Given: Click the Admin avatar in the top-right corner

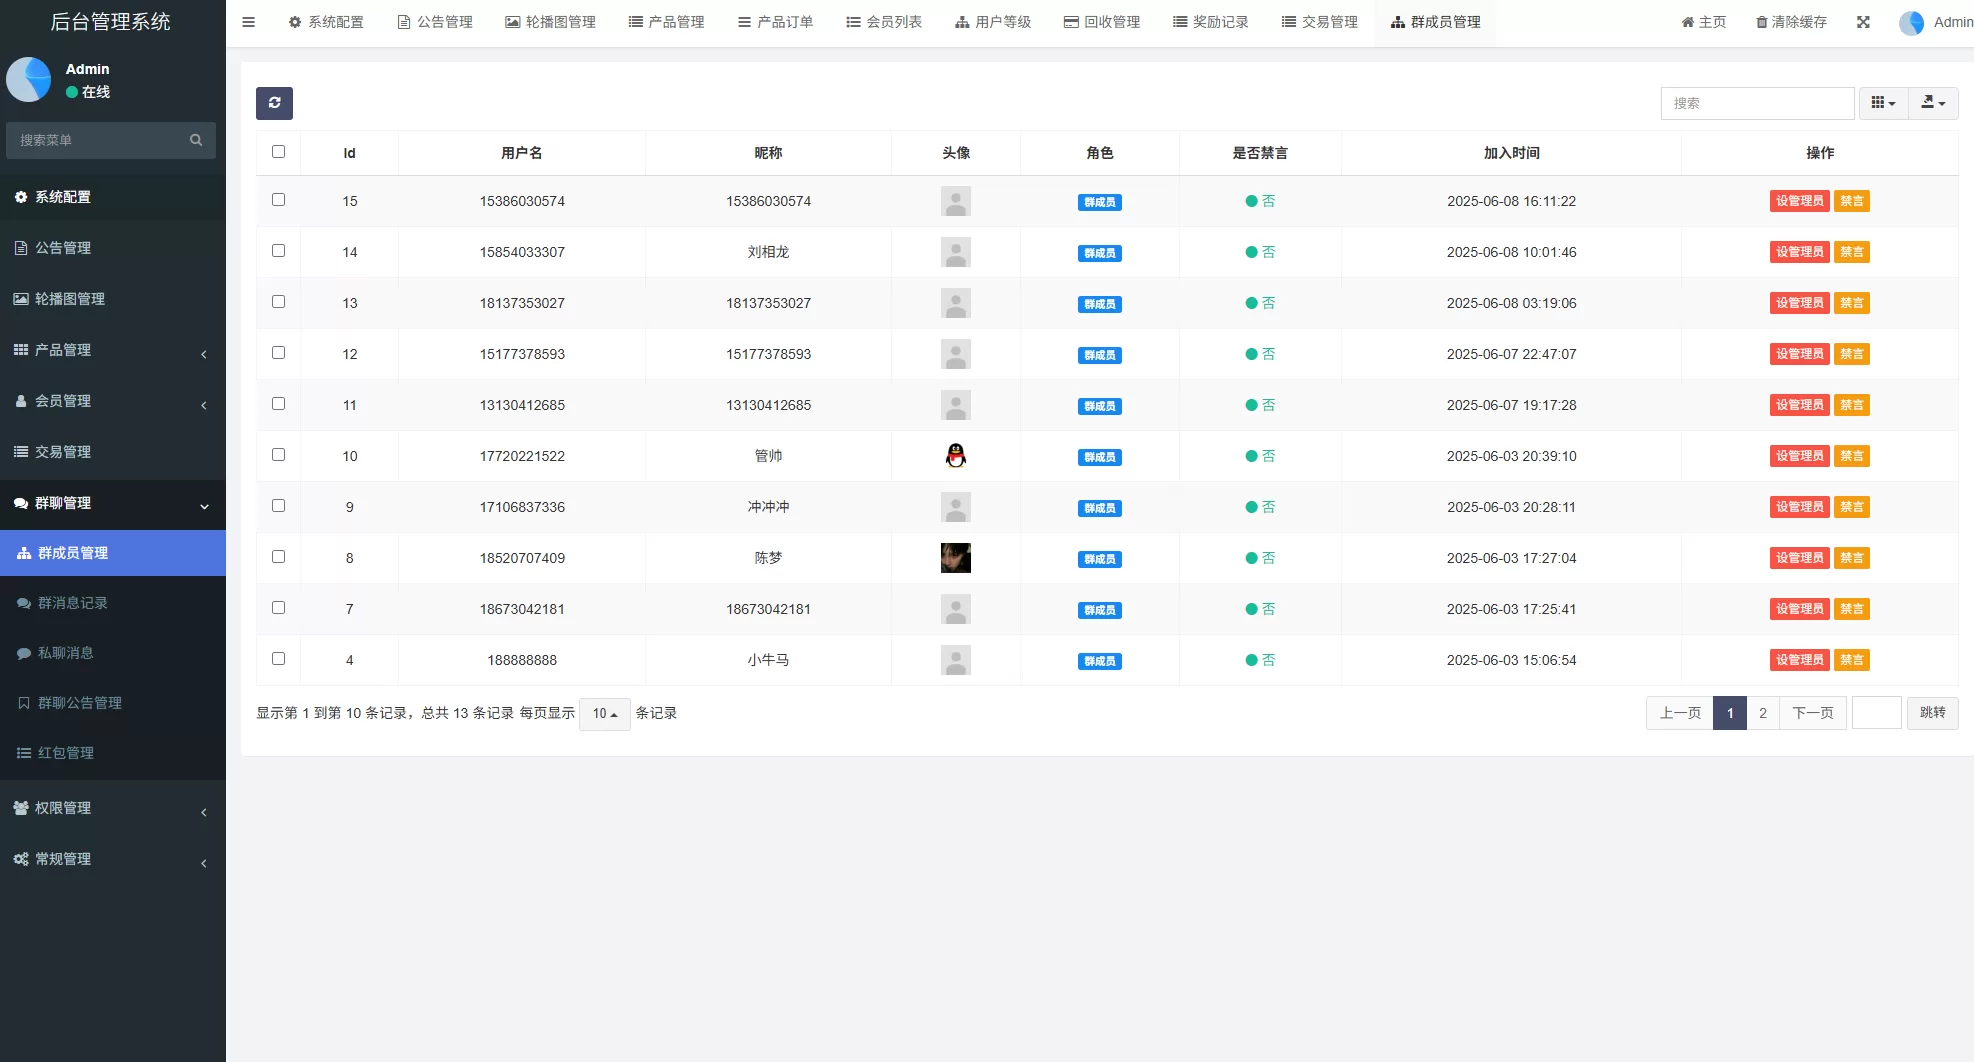Looking at the screenshot, I should (1911, 21).
